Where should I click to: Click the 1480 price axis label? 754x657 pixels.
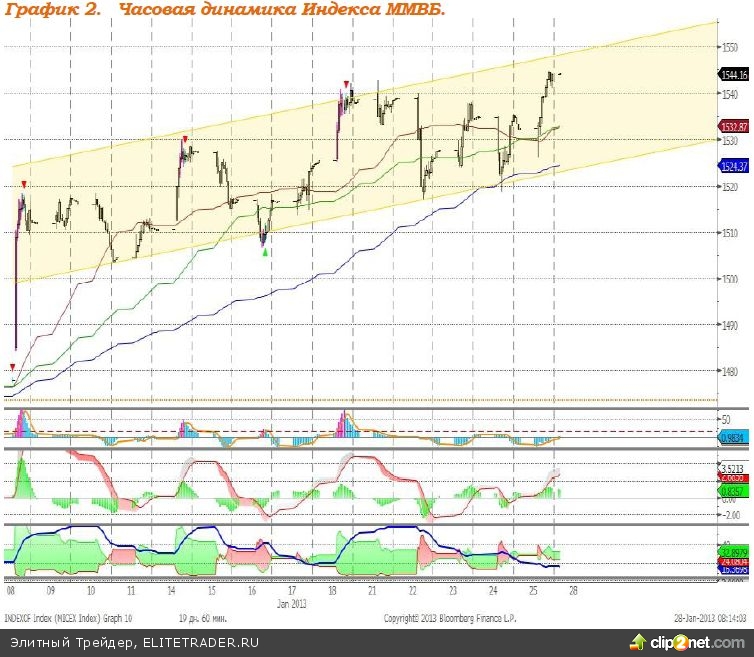[x=730, y=371]
